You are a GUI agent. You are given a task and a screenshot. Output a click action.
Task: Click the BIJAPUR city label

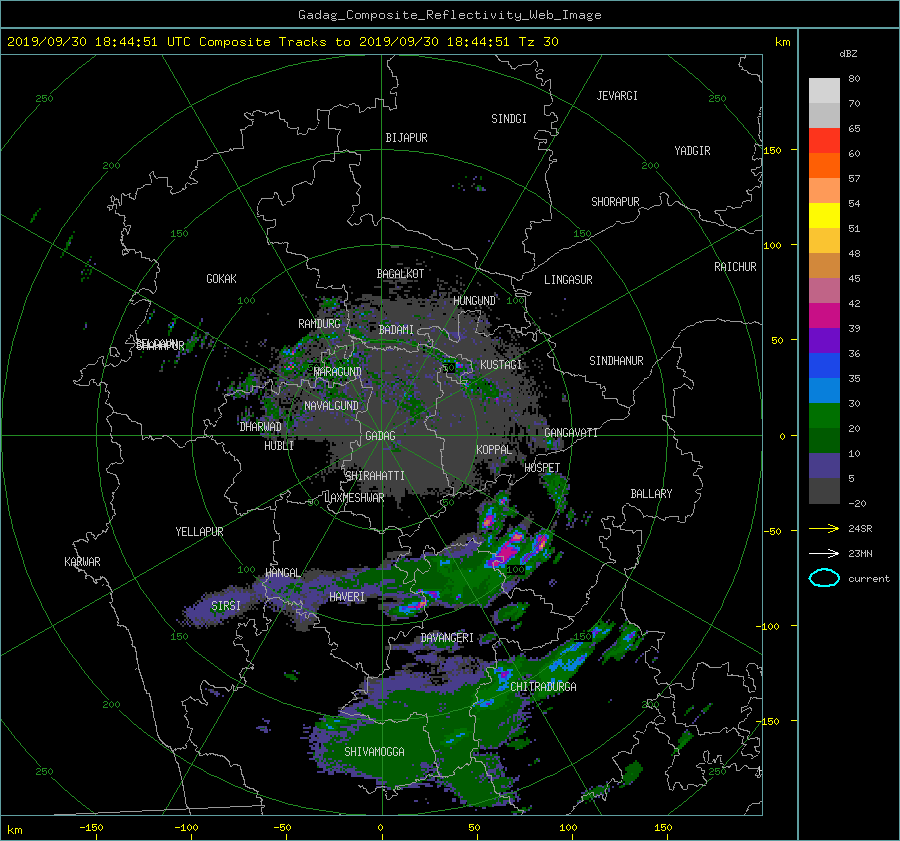pos(406,138)
